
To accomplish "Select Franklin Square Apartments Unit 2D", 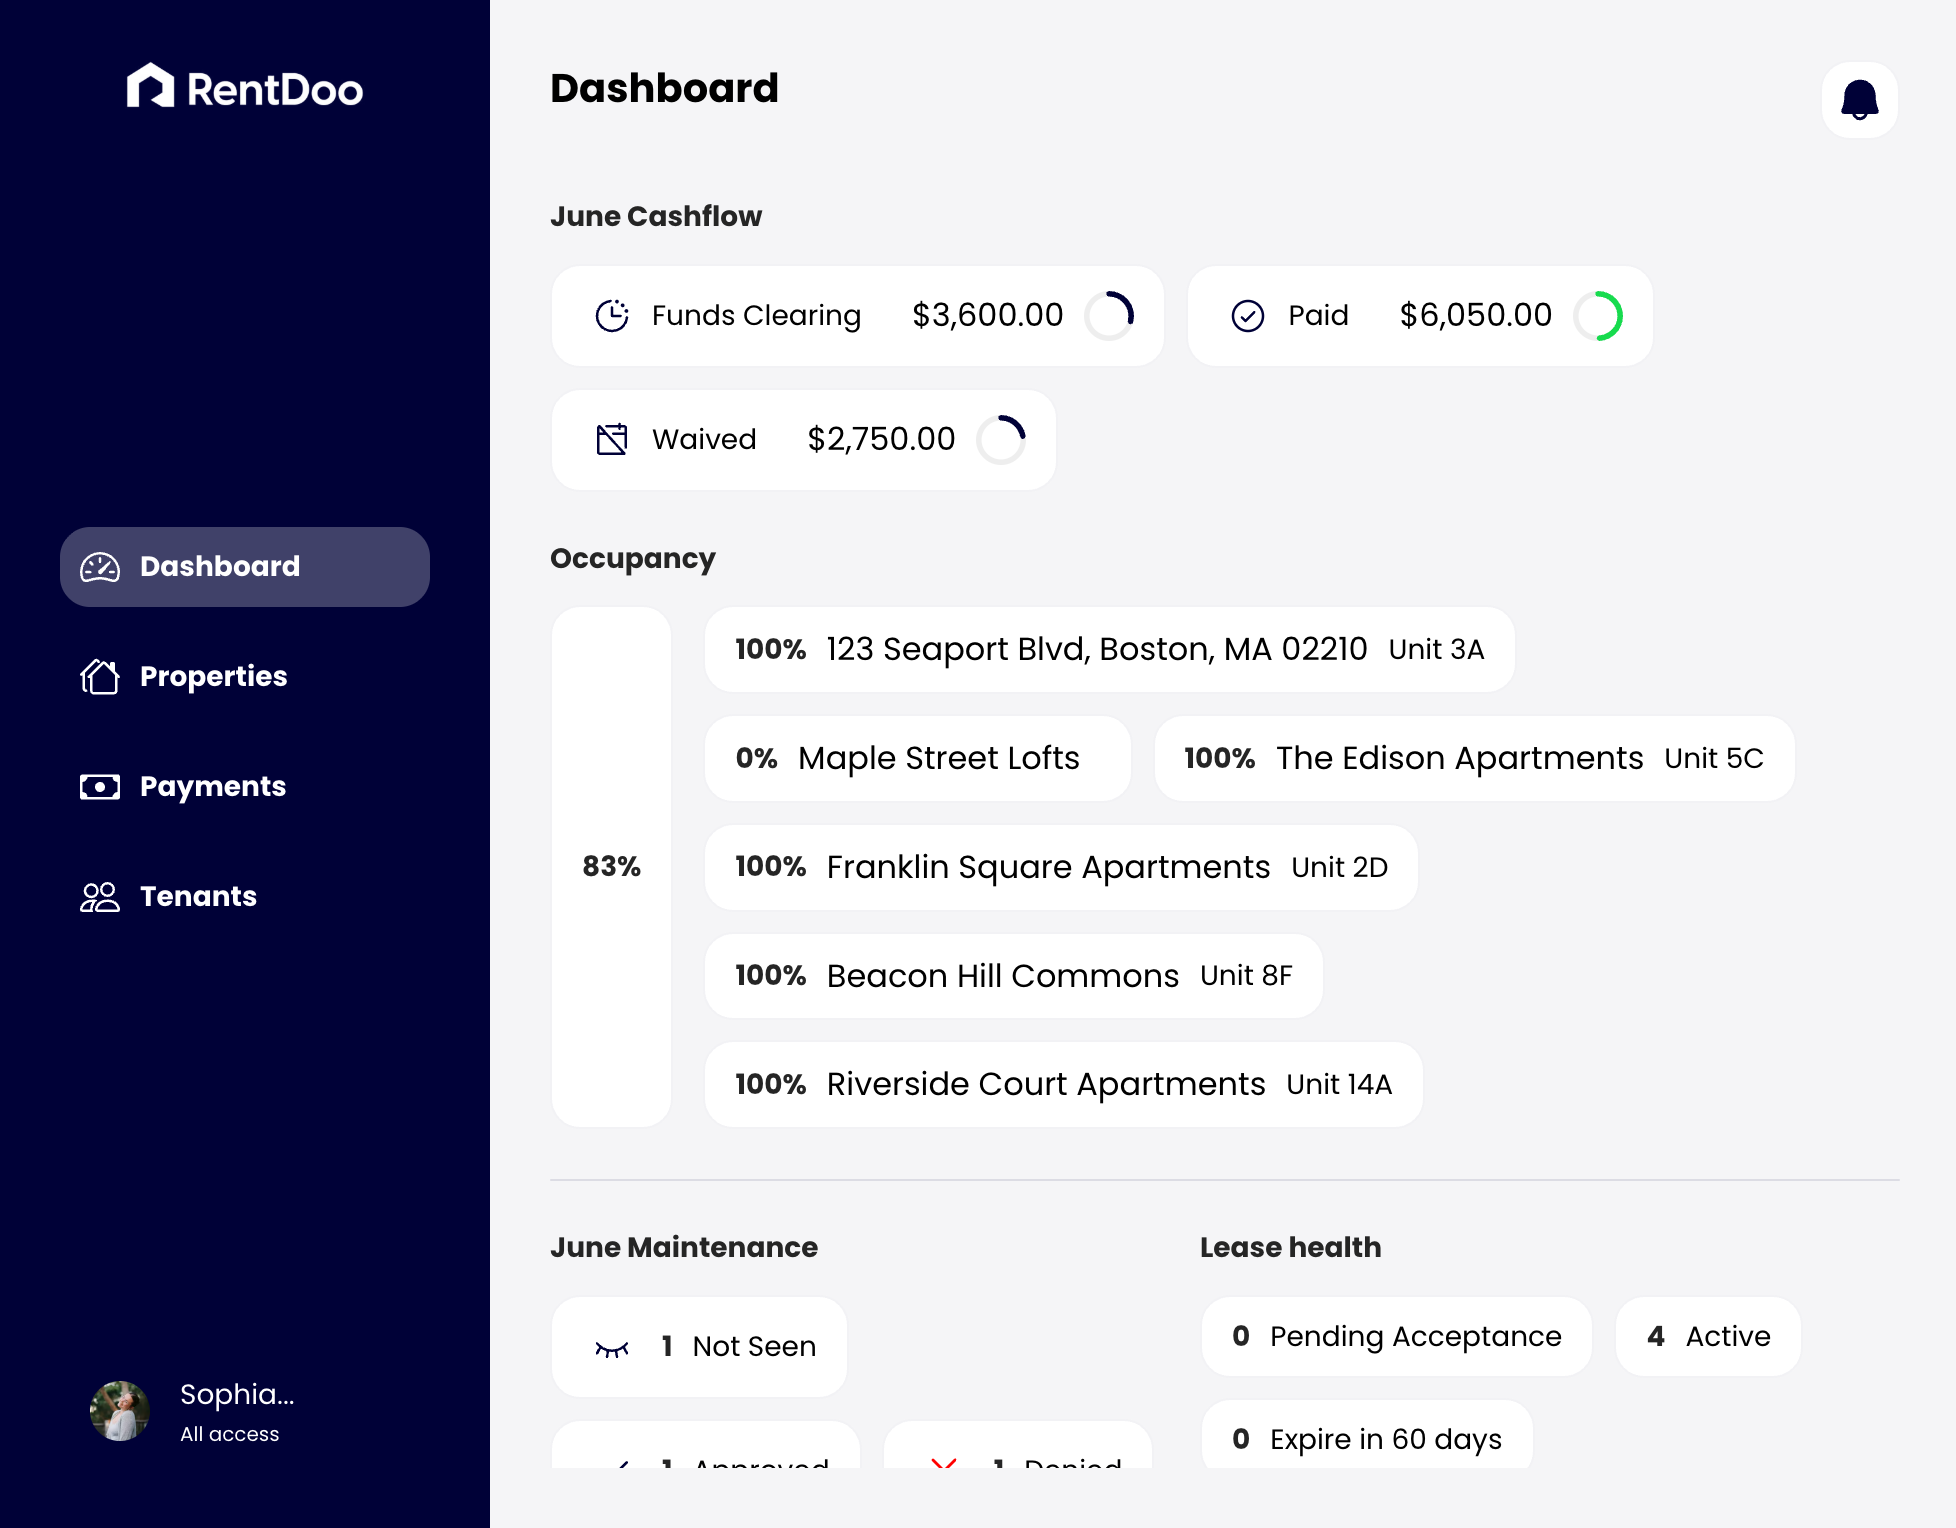I will click(1062, 868).
